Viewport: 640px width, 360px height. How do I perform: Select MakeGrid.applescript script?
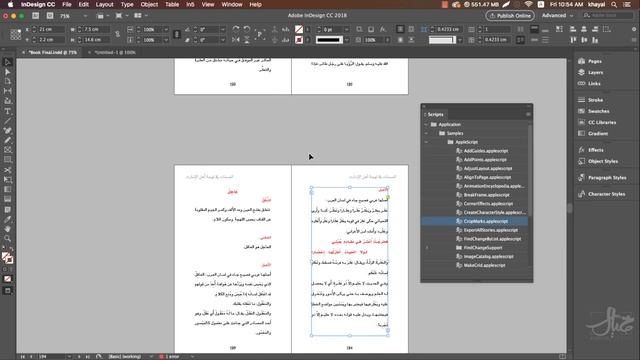[x=484, y=265]
